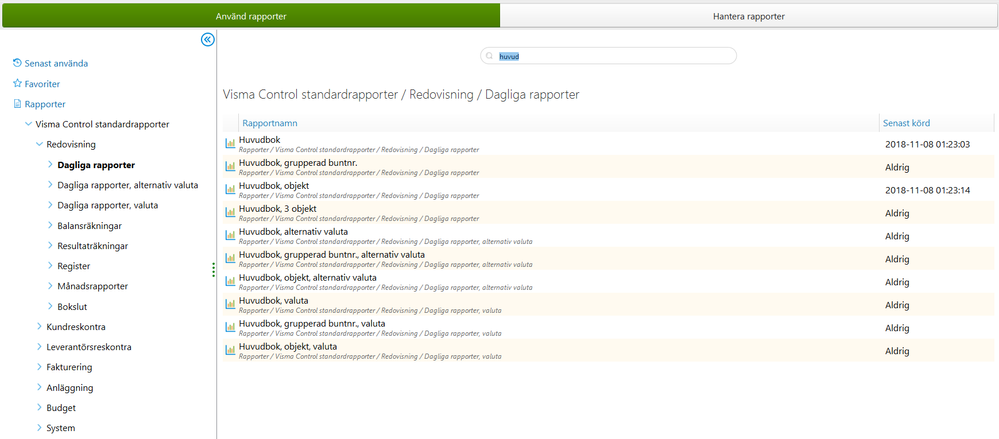Click the chart icon beside Huvudbok, alternativ valuta
The height and width of the screenshot is (439, 999).
(231, 235)
